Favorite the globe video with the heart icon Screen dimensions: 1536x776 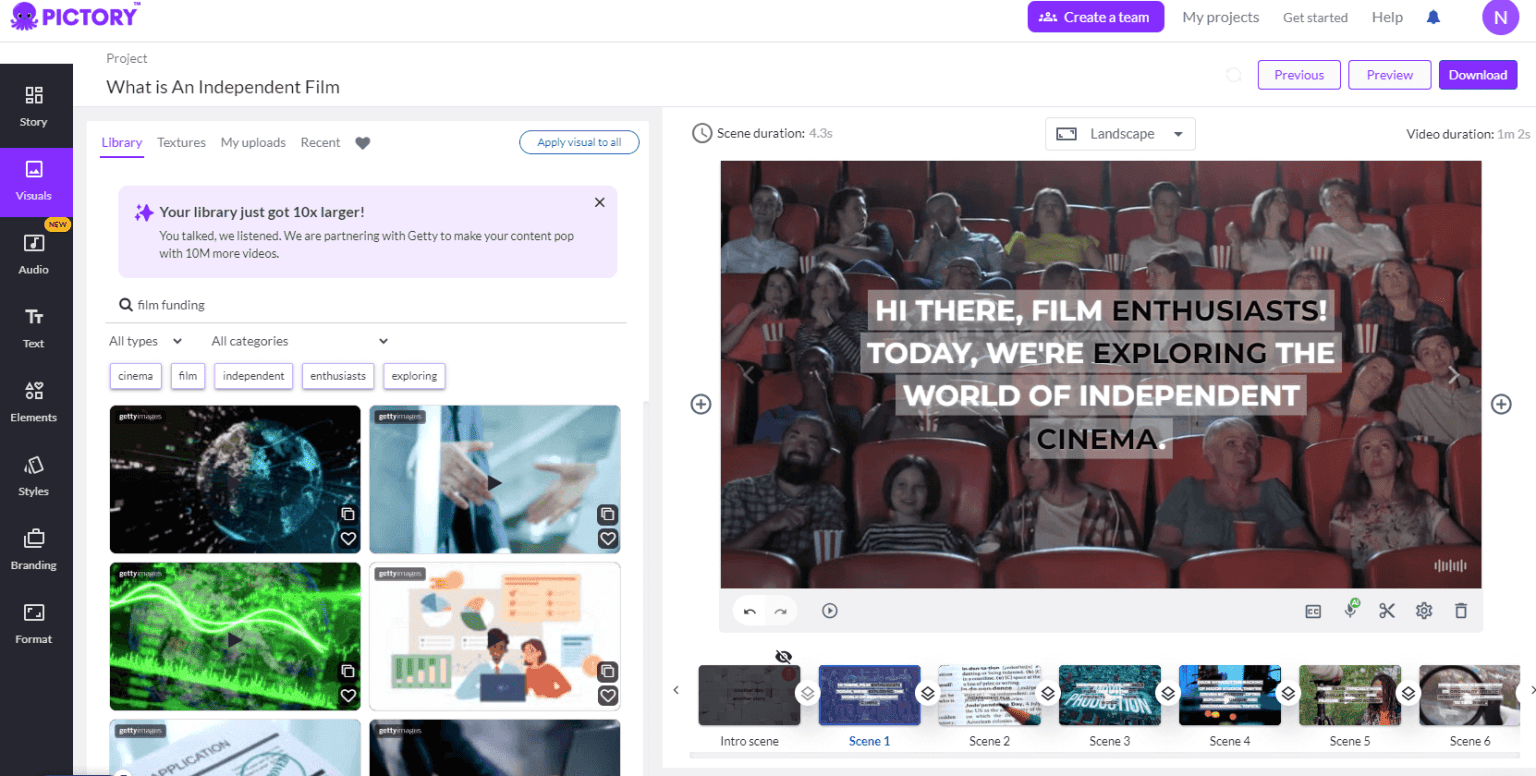pos(348,538)
